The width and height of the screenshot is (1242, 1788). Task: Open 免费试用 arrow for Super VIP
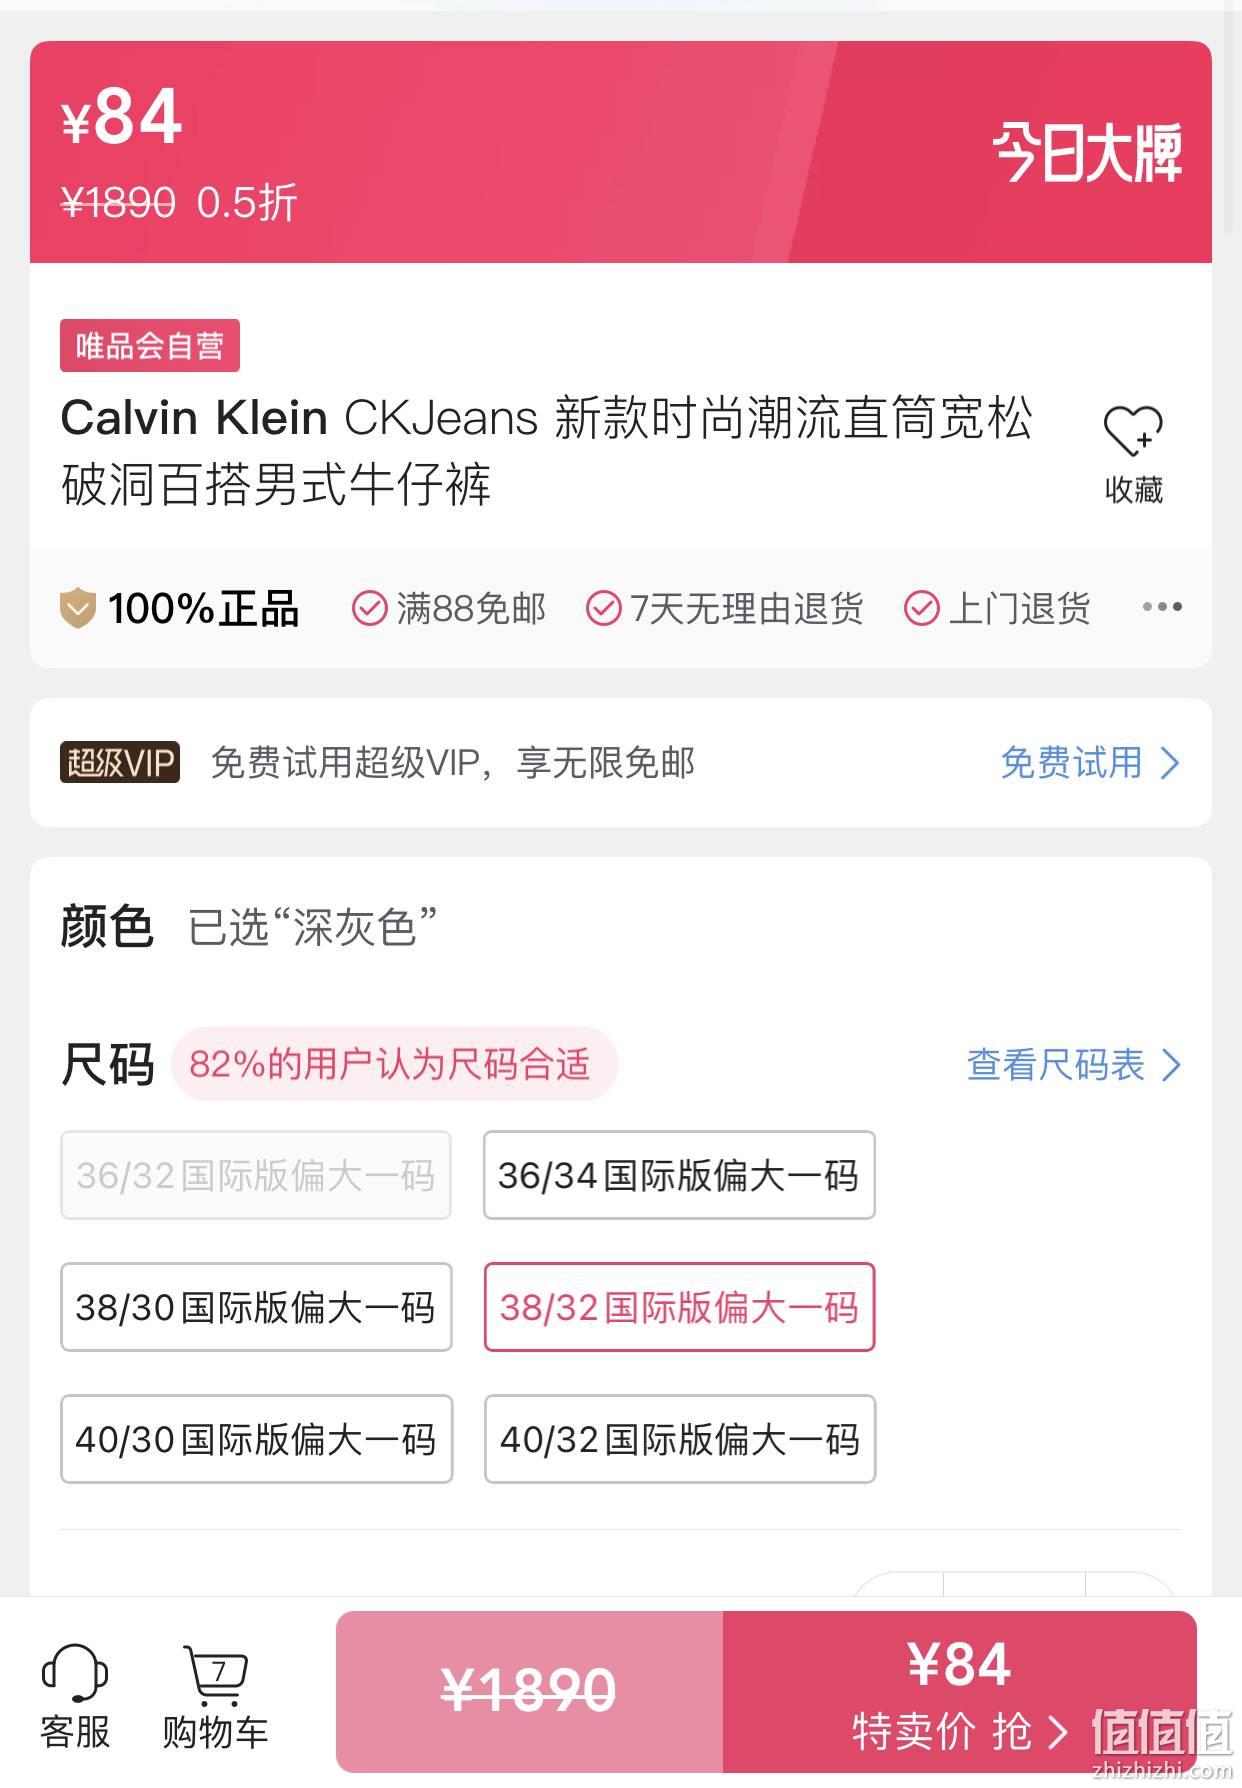coord(1170,763)
